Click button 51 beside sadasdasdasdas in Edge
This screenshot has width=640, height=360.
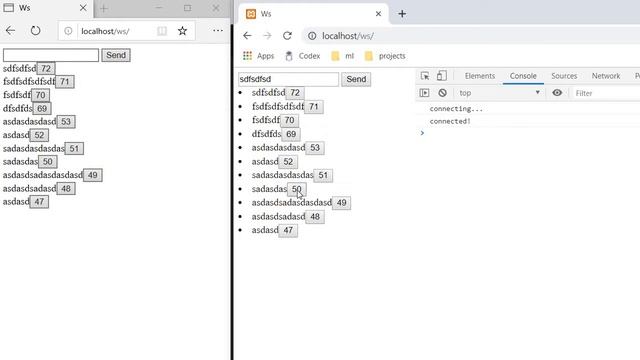point(74,149)
